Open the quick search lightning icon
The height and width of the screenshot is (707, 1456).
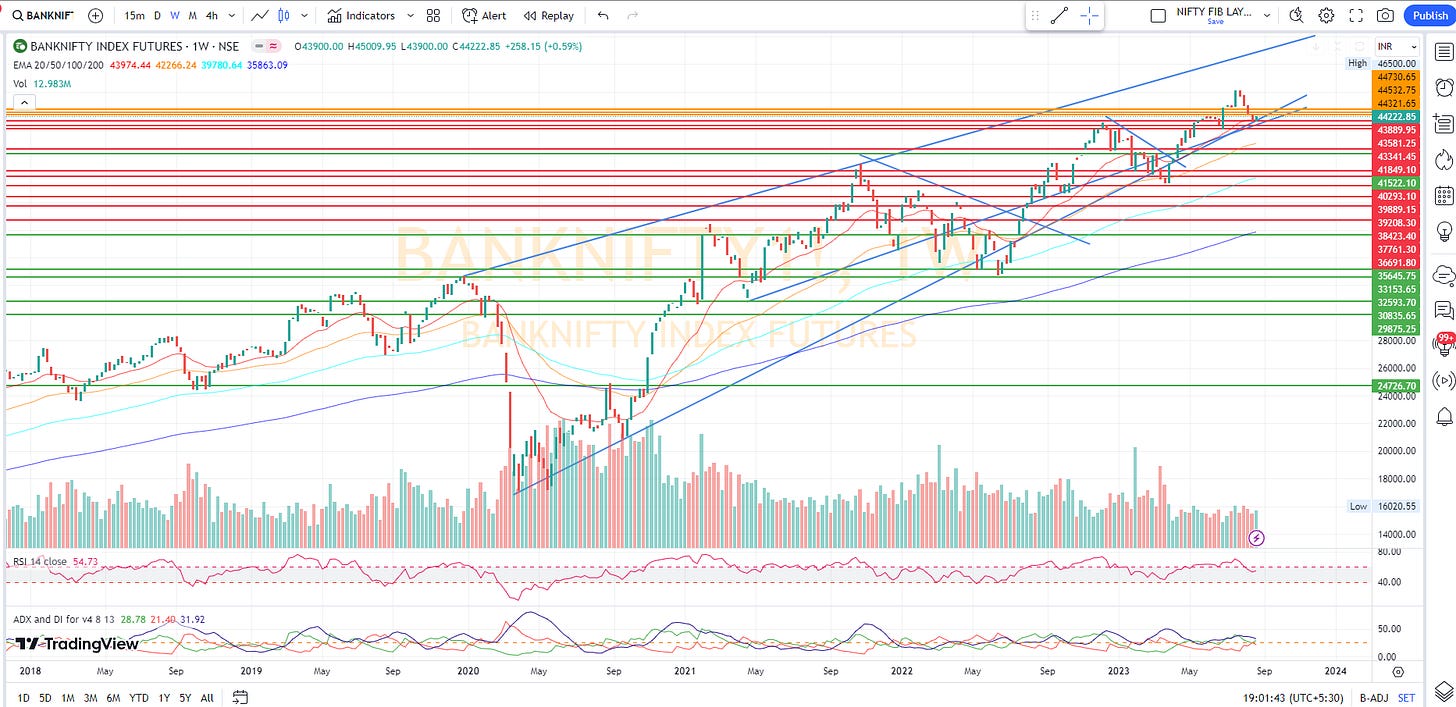tap(1297, 16)
